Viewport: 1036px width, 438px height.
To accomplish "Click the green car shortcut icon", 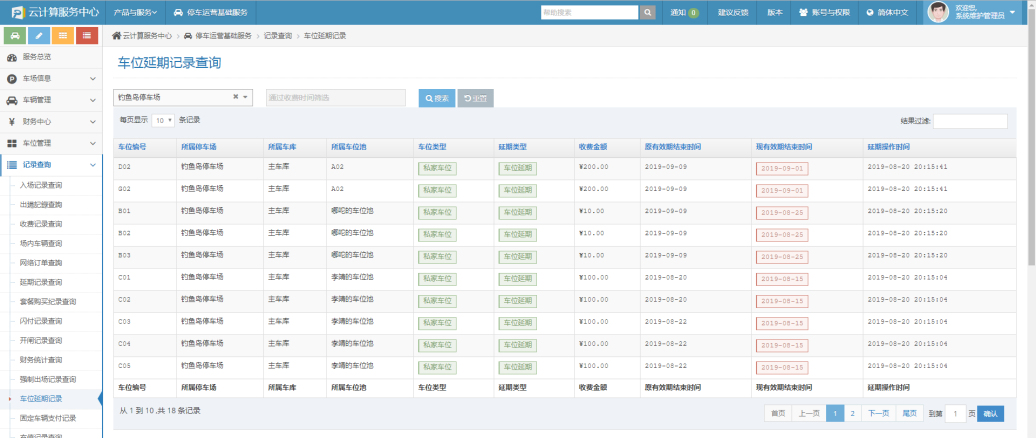I will tap(15, 36).
